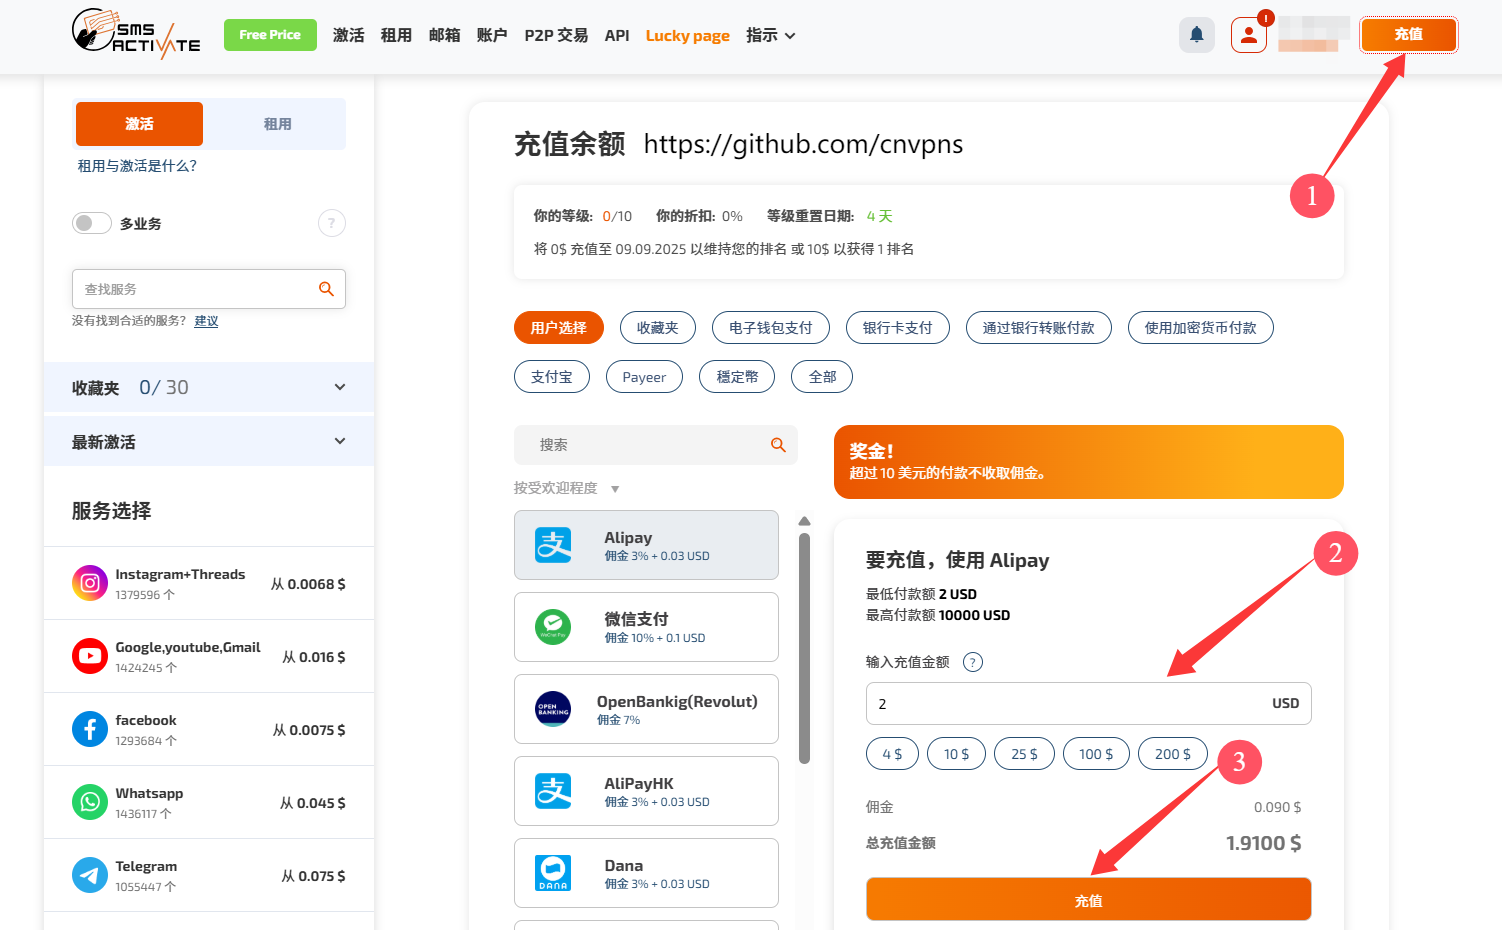Image resolution: width=1502 pixels, height=930 pixels.
Task: Click the help icon beside 输入充值金额
Action: pos(972,662)
